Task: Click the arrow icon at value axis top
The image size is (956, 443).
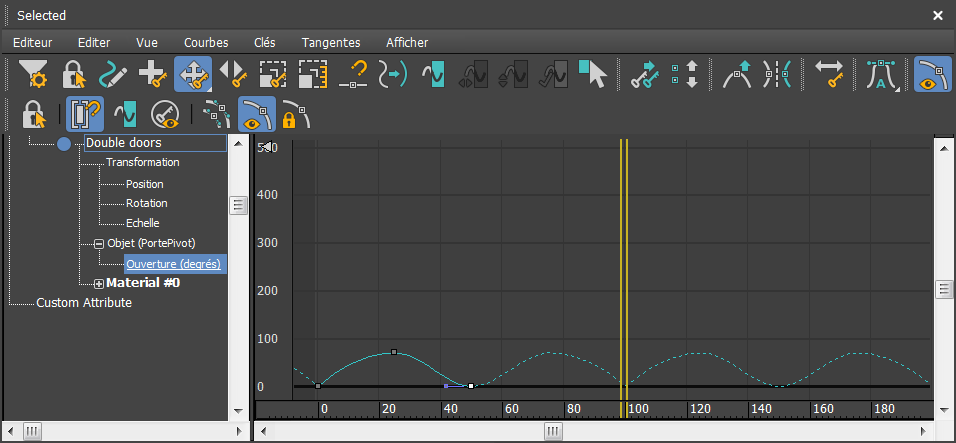Action: point(266,147)
